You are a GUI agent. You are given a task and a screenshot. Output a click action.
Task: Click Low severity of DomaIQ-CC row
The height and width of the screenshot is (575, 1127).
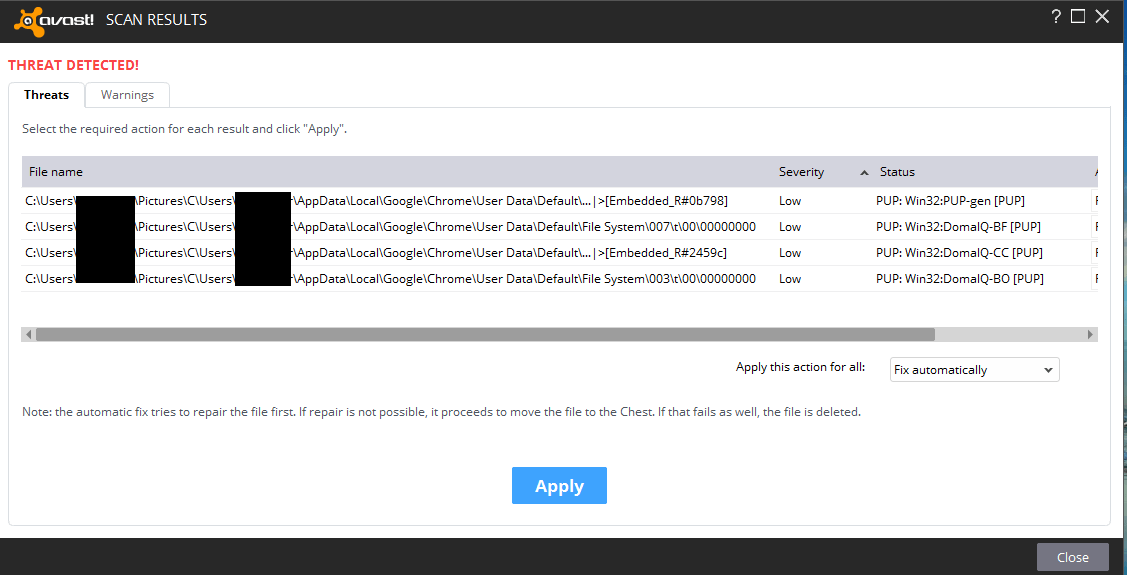tap(790, 252)
